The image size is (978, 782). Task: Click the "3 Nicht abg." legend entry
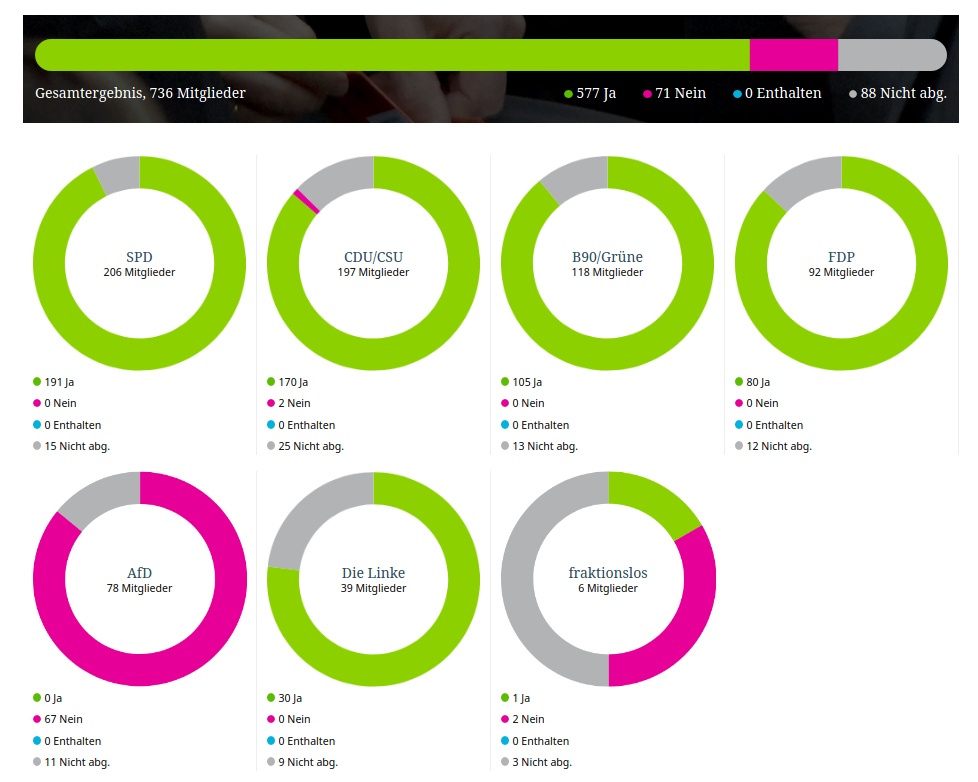point(536,763)
